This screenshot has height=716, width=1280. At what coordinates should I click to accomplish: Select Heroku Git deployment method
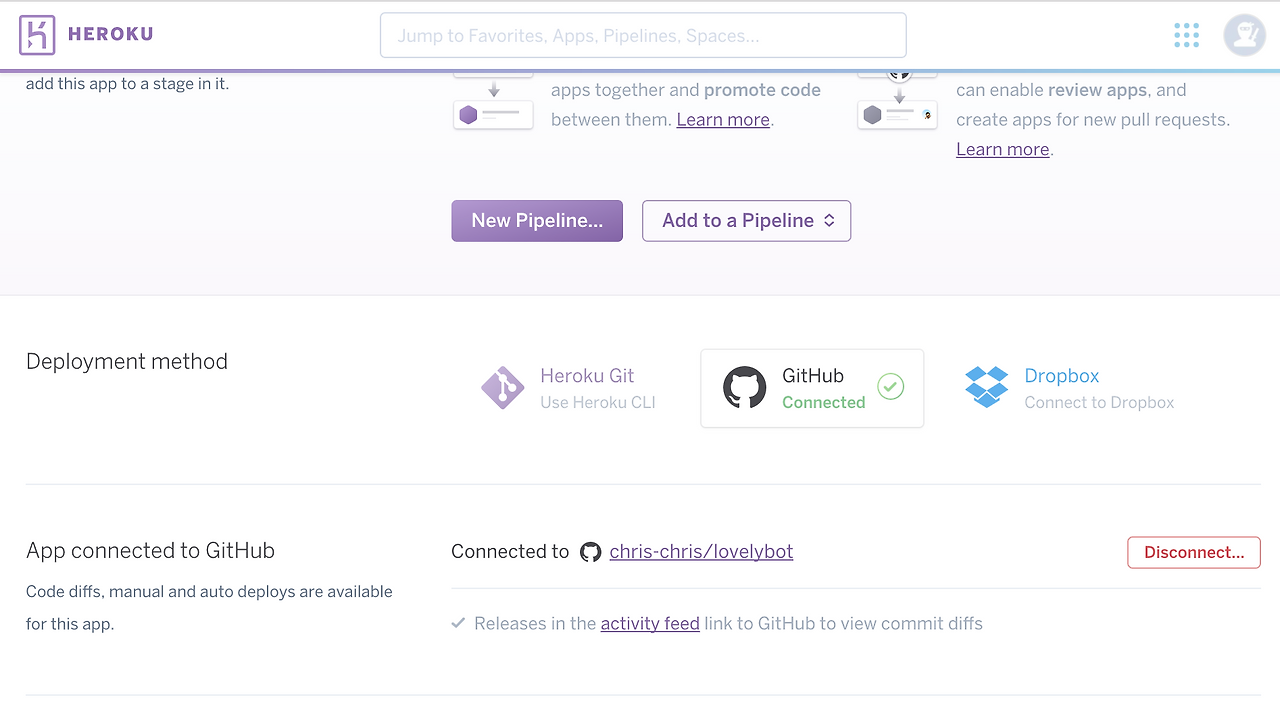click(x=568, y=388)
